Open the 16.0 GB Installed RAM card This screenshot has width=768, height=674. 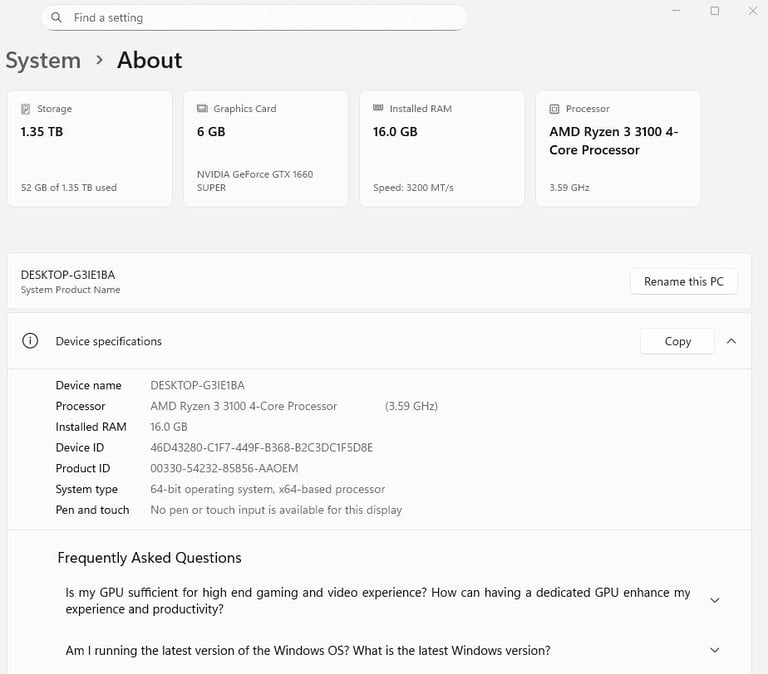click(x=441, y=149)
